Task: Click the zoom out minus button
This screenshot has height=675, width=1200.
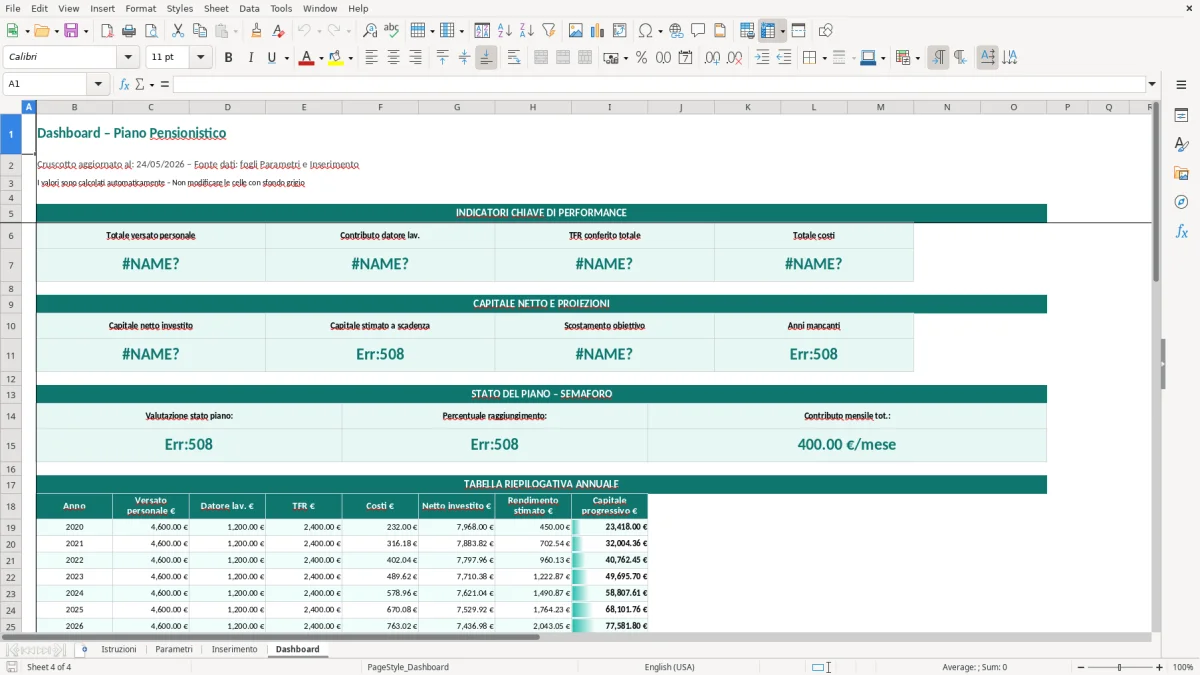Action: tap(1081, 667)
